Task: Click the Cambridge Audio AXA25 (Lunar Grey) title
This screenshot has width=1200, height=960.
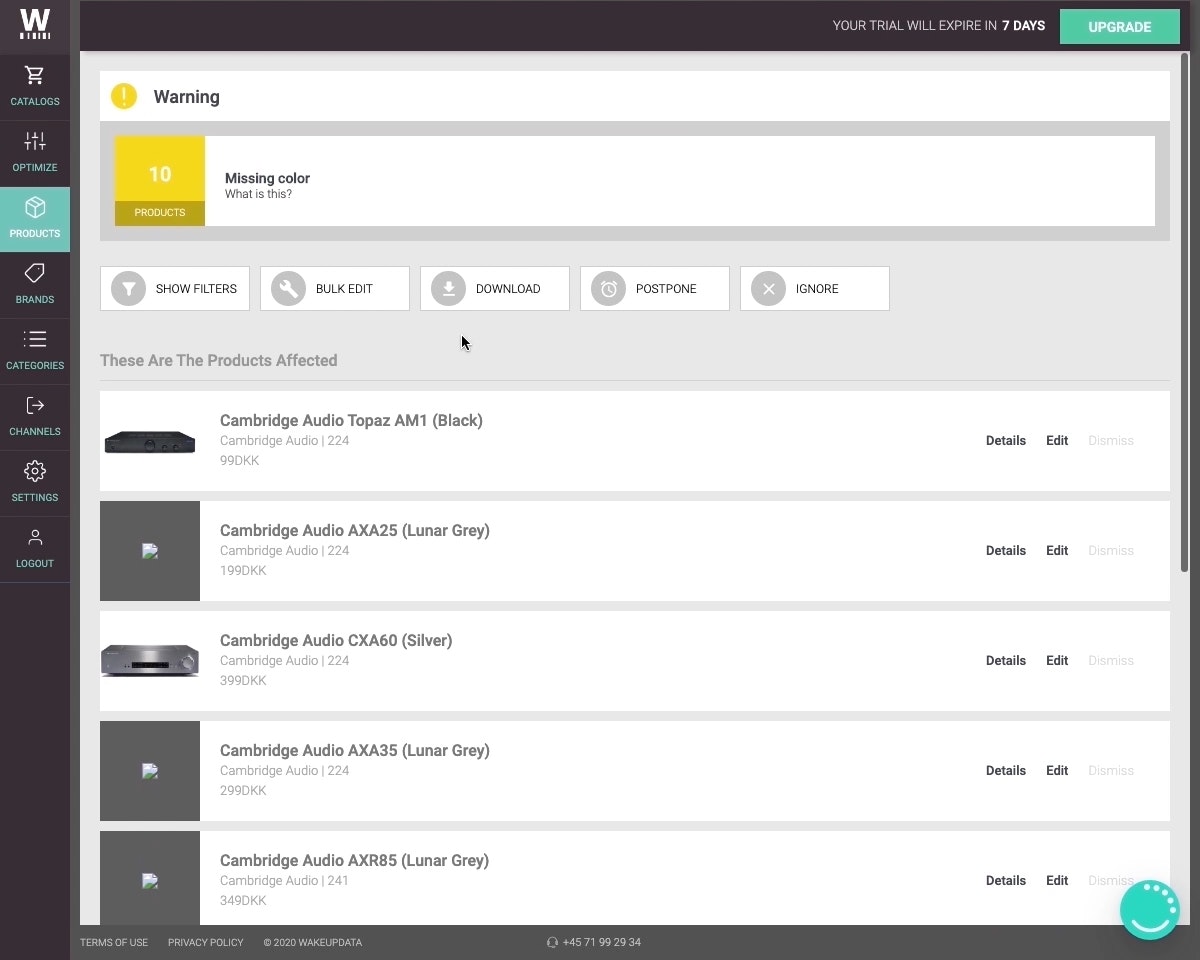Action: coord(355,530)
